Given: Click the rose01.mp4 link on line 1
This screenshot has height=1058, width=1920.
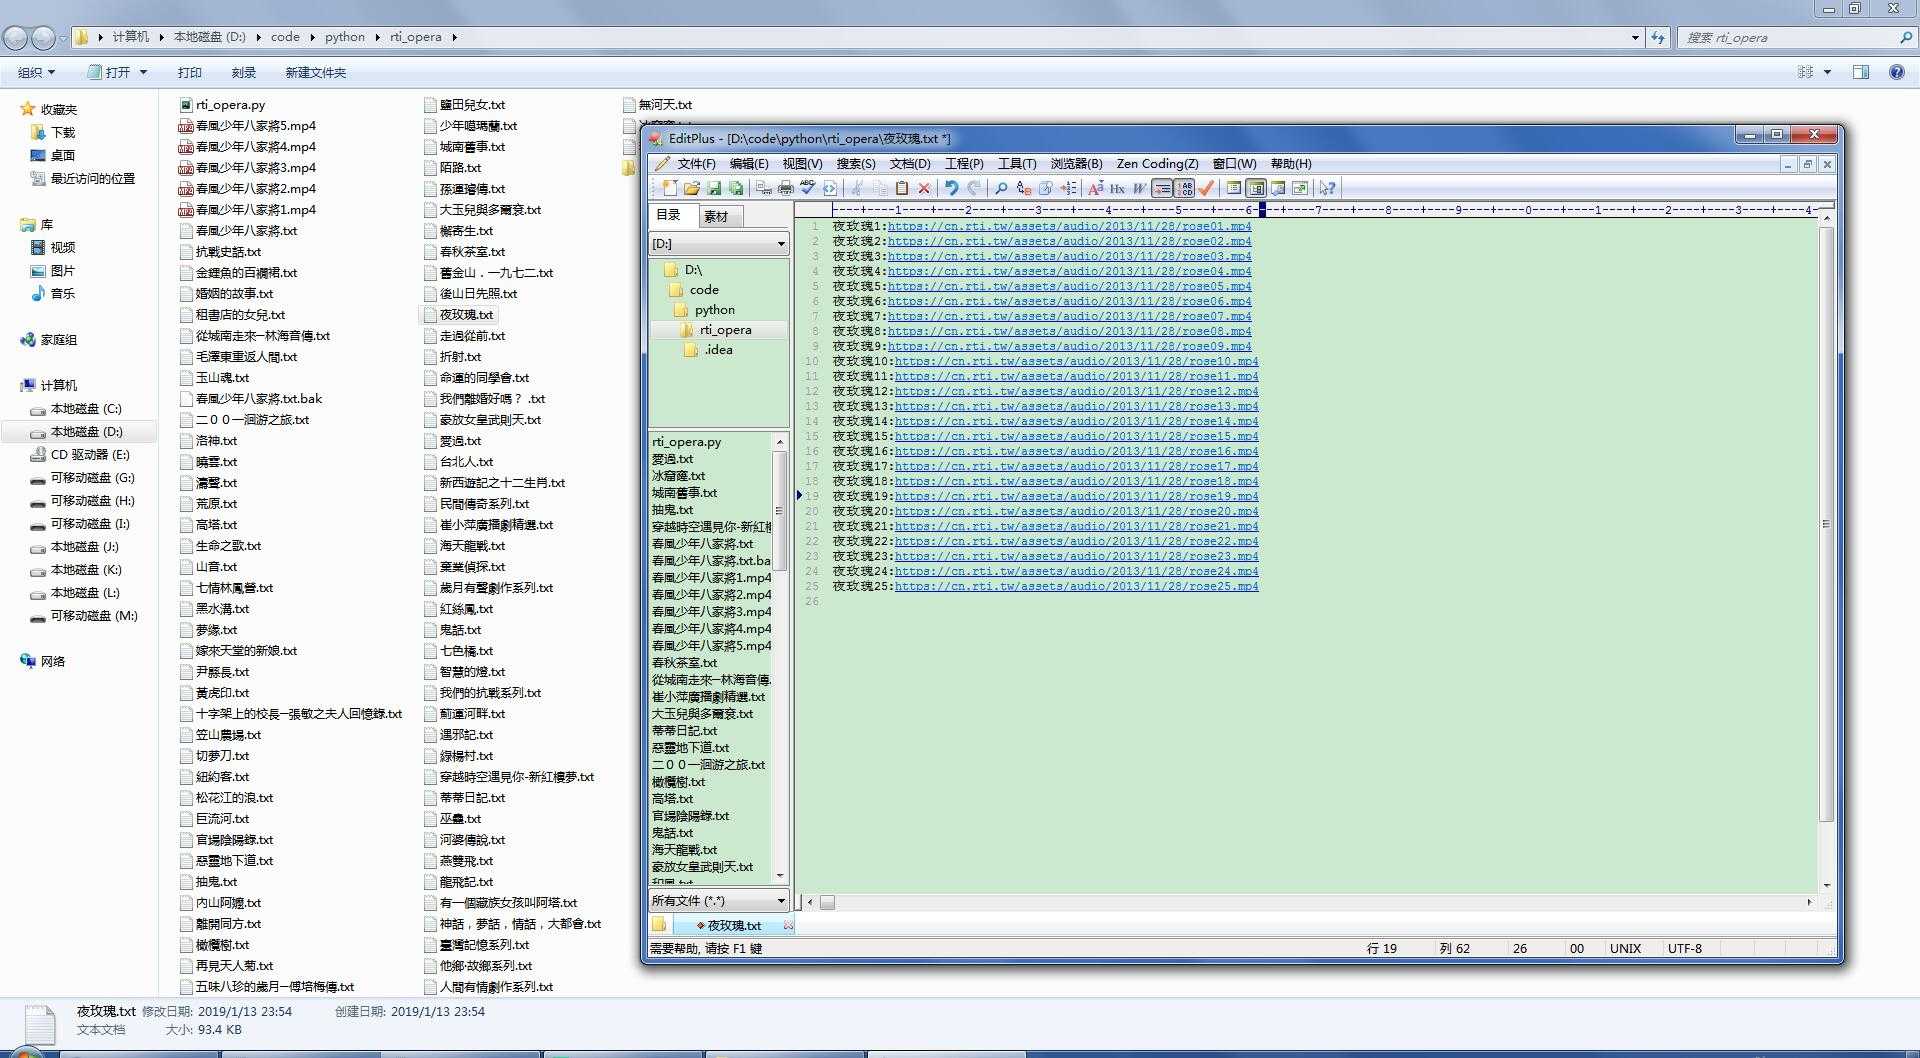Looking at the screenshot, I should tap(1069, 226).
